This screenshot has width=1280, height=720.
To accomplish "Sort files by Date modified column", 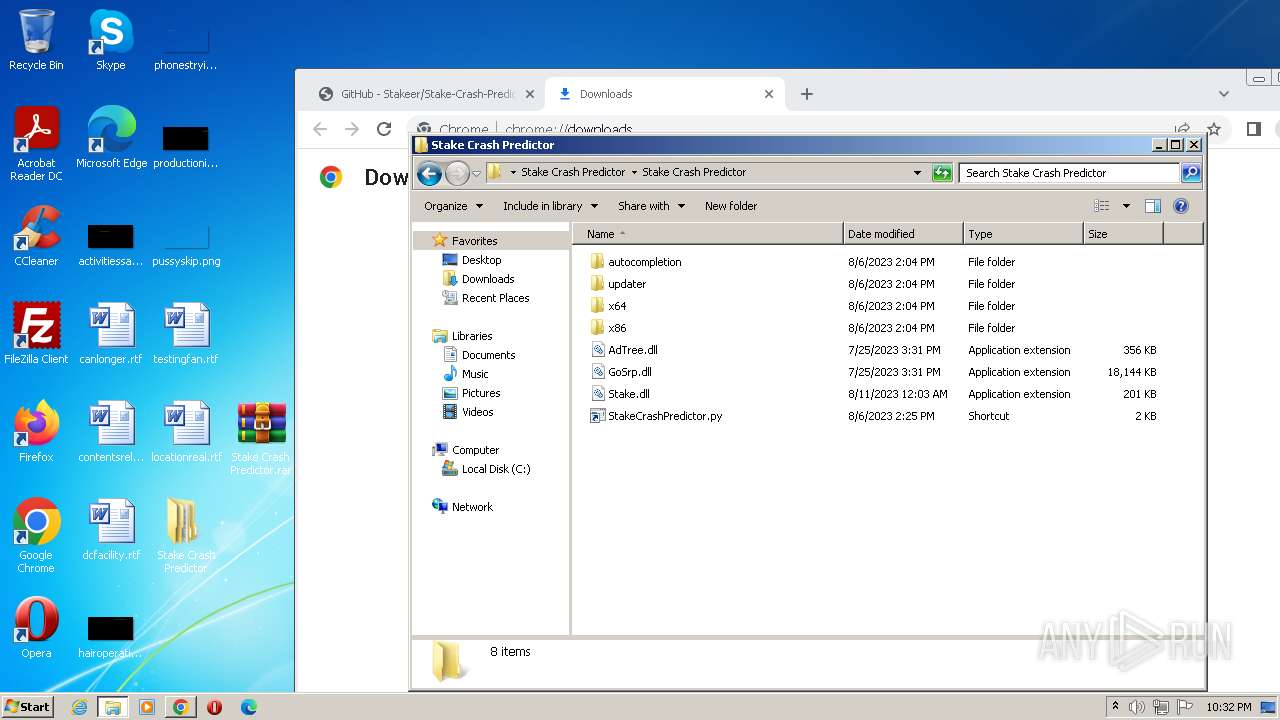I will 903,234.
